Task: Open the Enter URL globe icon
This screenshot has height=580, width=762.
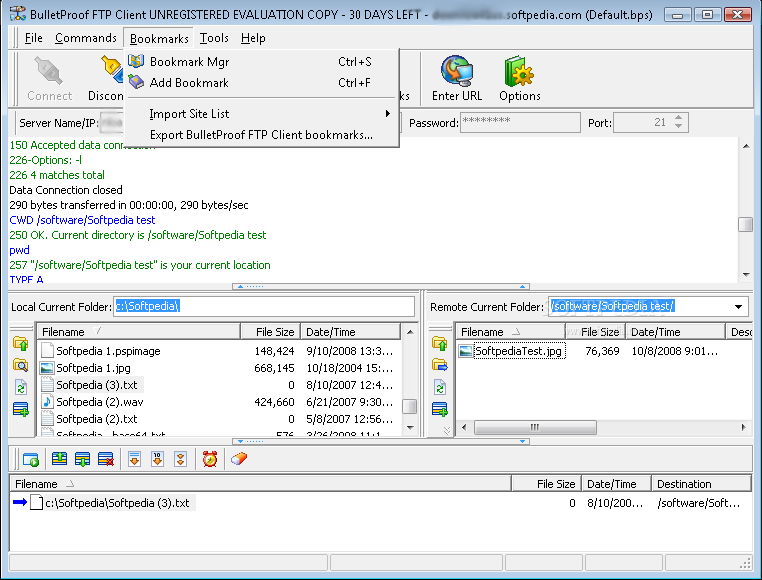Action: (x=457, y=71)
